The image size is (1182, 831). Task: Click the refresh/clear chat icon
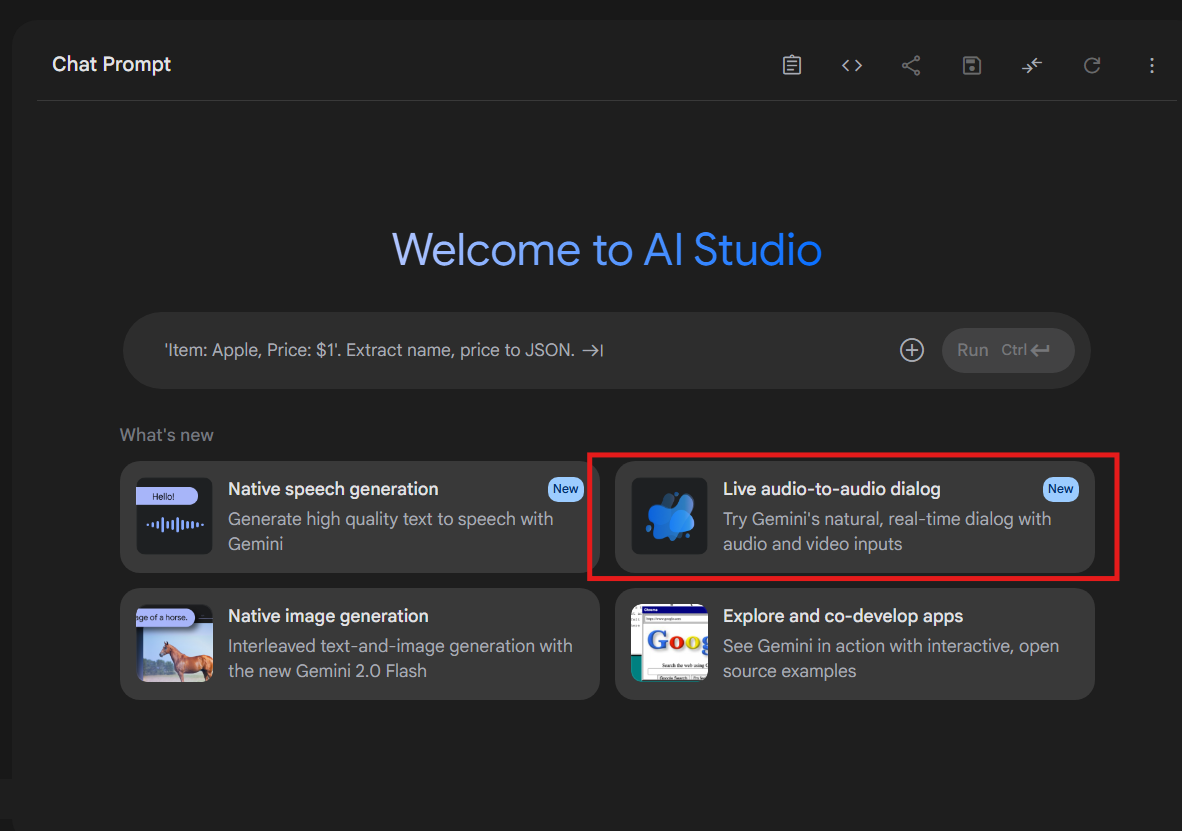coord(1092,66)
